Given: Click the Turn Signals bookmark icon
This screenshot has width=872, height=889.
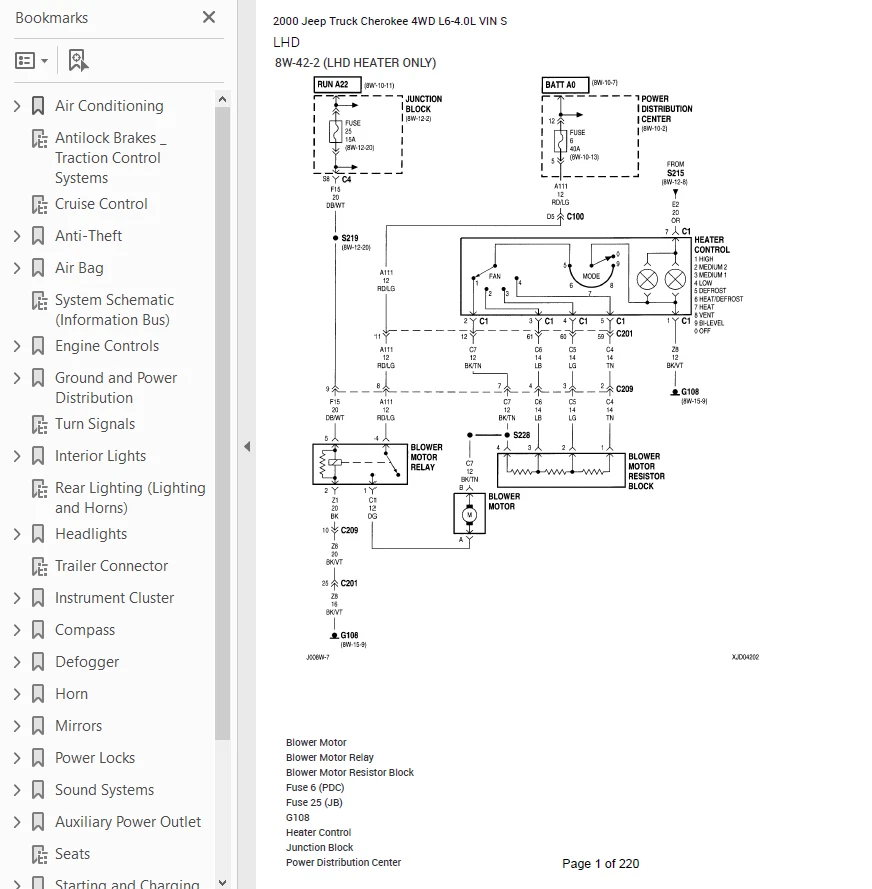Looking at the screenshot, I should click(x=39, y=424).
